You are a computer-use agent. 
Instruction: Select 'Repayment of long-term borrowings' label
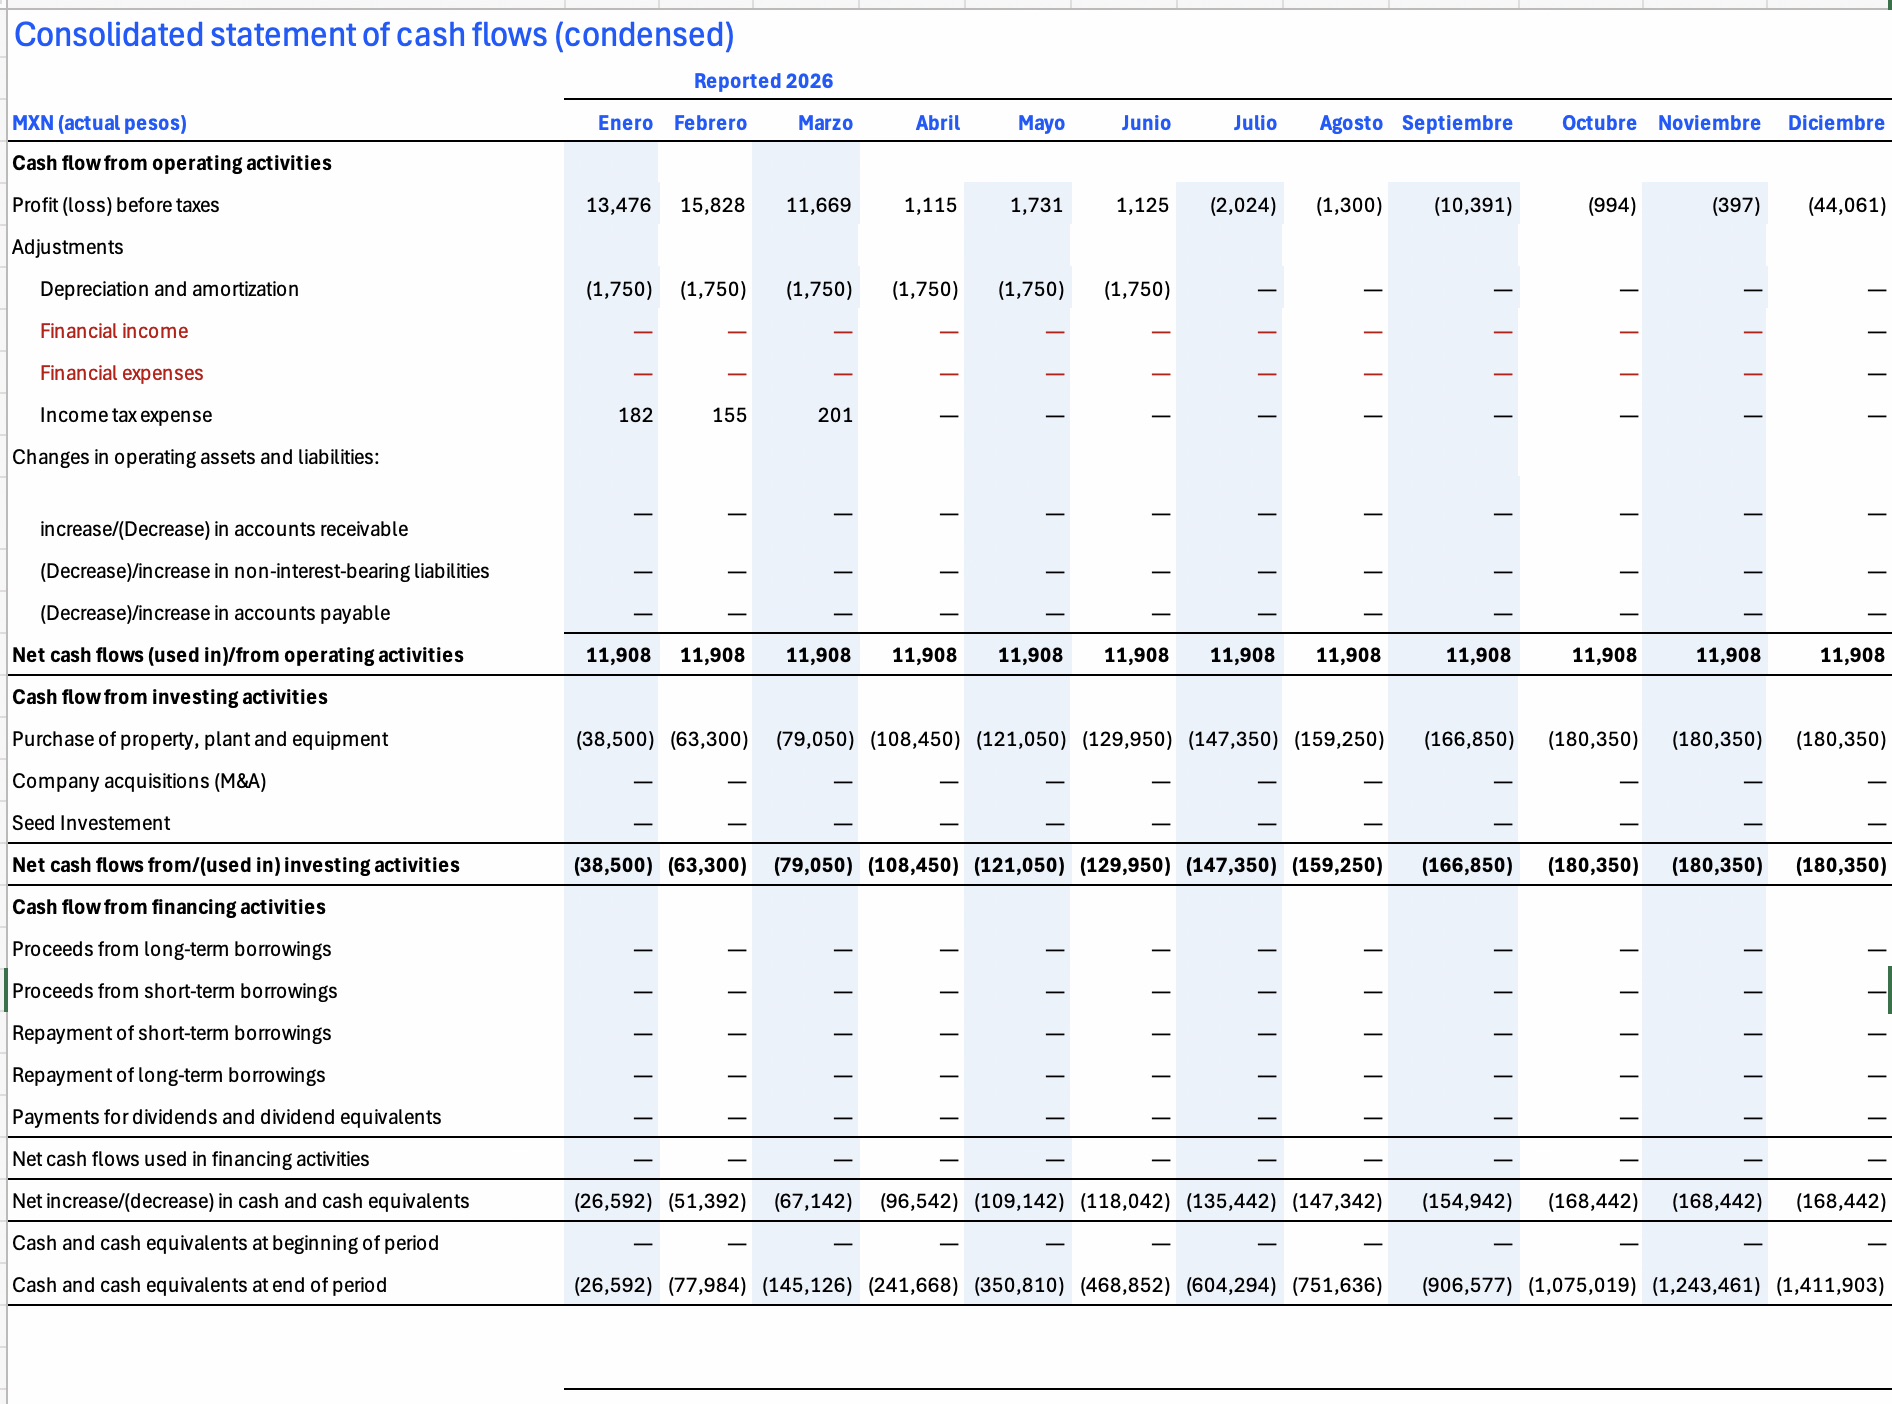[x=169, y=1075]
